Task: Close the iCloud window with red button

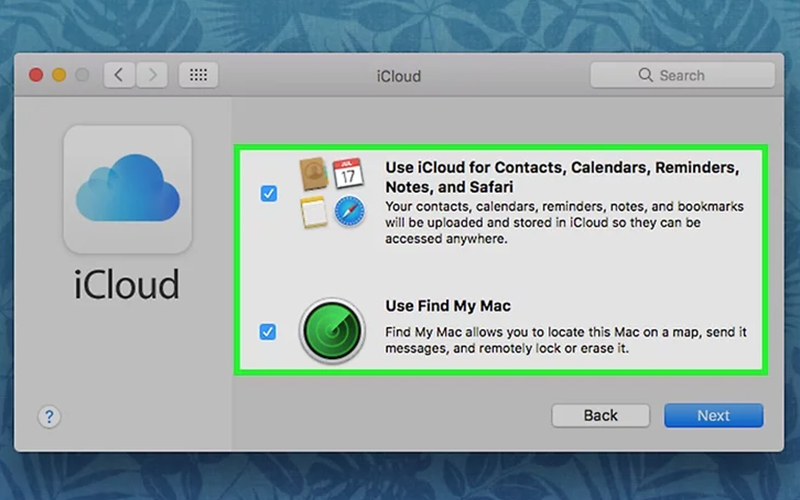Action: coord(37,75)
